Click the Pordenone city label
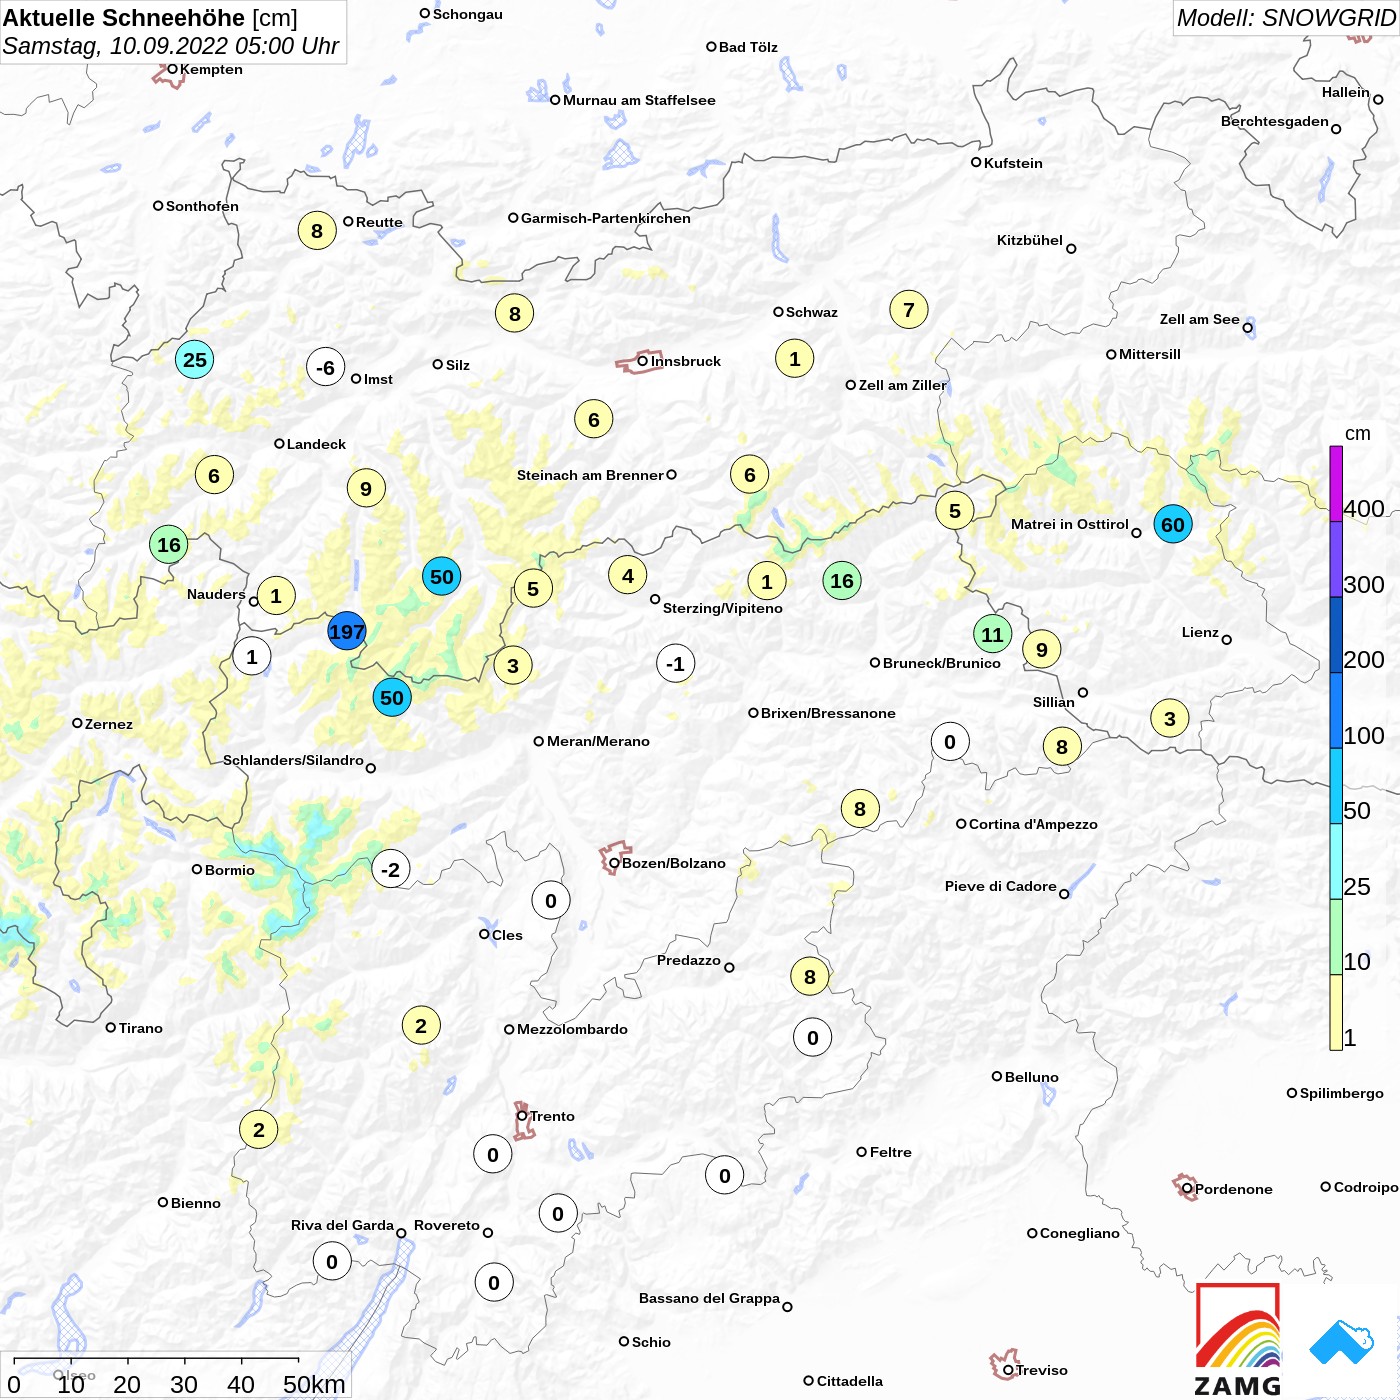The image size is (1400, 1400). pos(1234,1189)
